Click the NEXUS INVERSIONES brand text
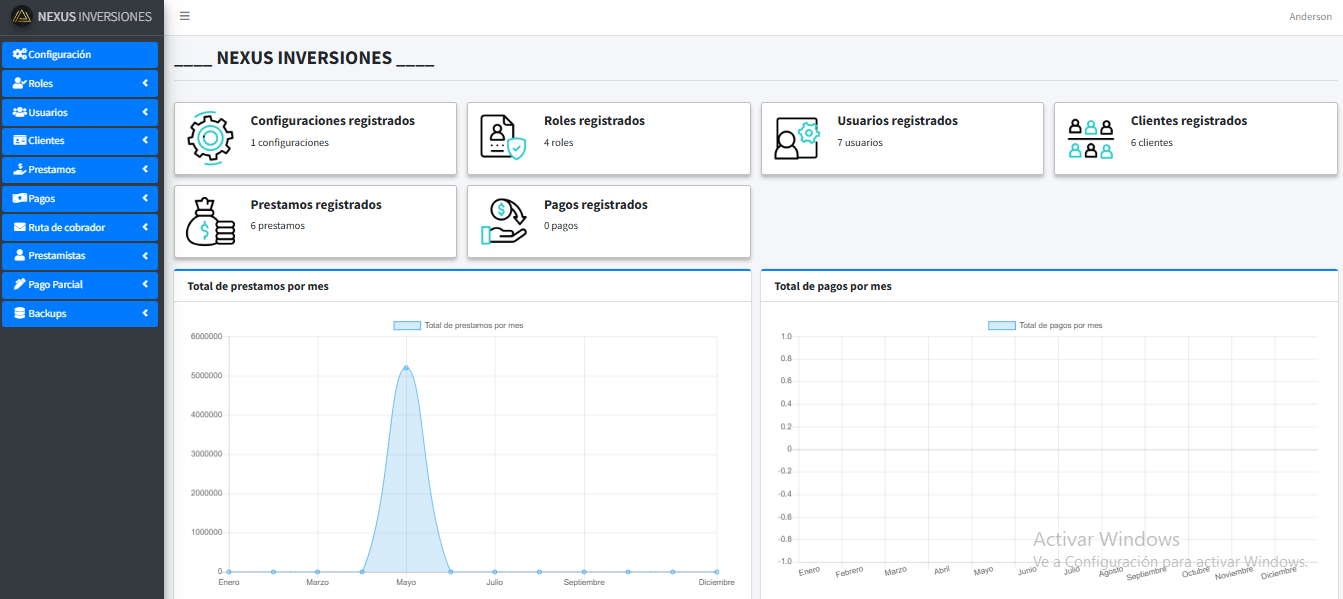This screenshot has height=599, width=1343. click(95, 16)
